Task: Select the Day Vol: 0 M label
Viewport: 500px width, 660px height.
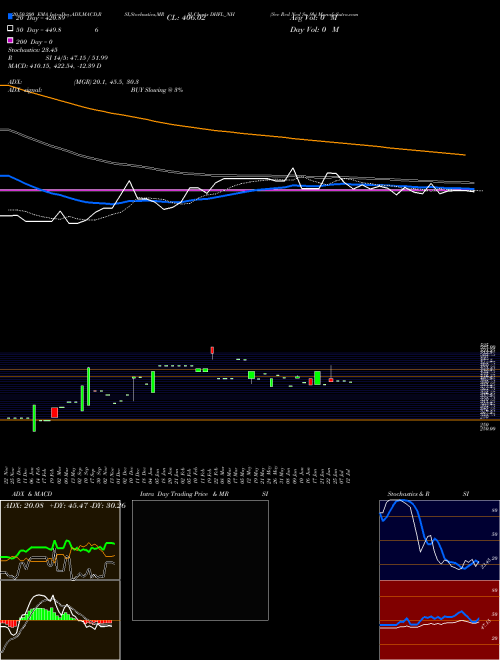Action: (x=314, y=29)
